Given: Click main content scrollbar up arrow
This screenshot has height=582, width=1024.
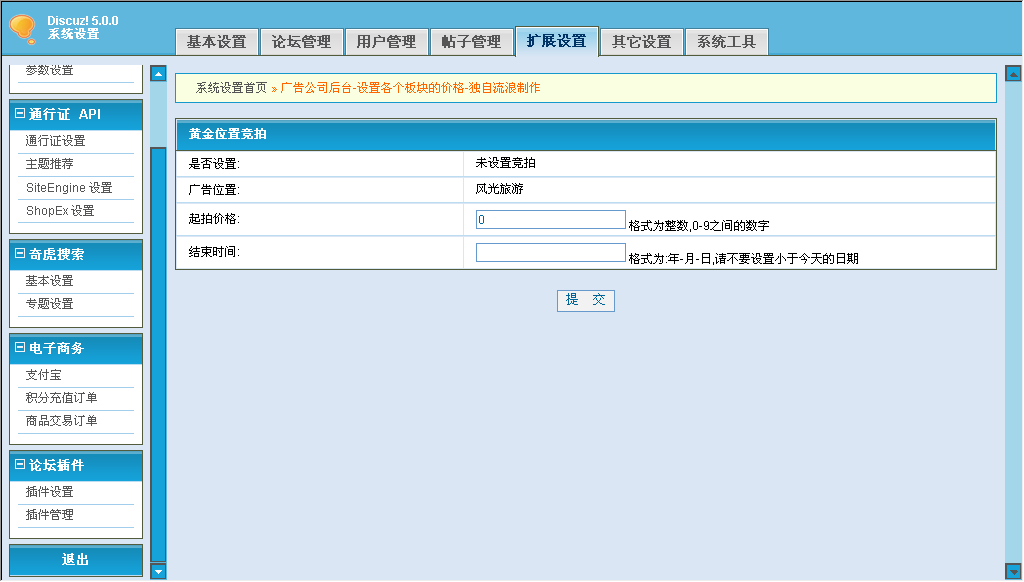Looking at the screenshot, I should 1013,73.
